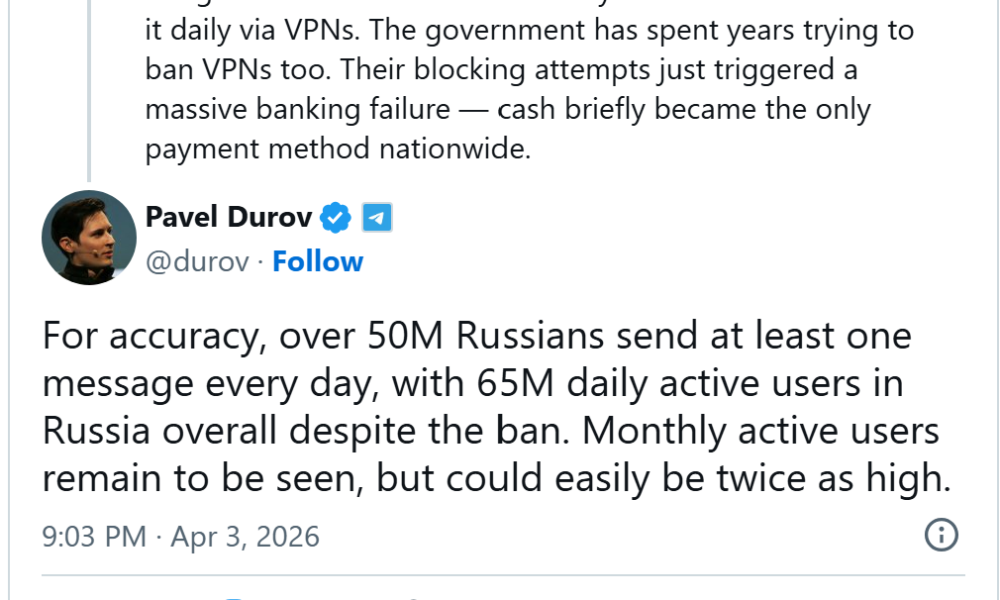Open Pavel Durov's profile picture
Viewport: 1000px width, 600px height.
click(89, 238)
